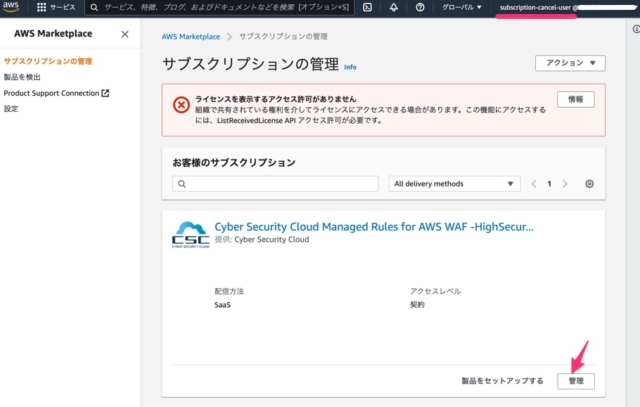Open CloudShell from the top bar
The width and height of the screenshot is (640, 407).
point(367,7)
